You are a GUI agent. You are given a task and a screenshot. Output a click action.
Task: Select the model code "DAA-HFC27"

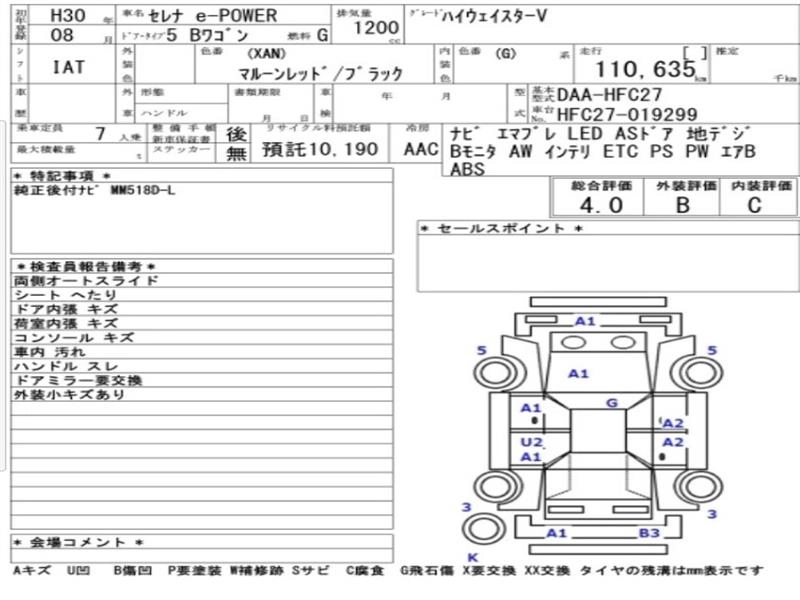pyautogui.click(x=609, y=94)
